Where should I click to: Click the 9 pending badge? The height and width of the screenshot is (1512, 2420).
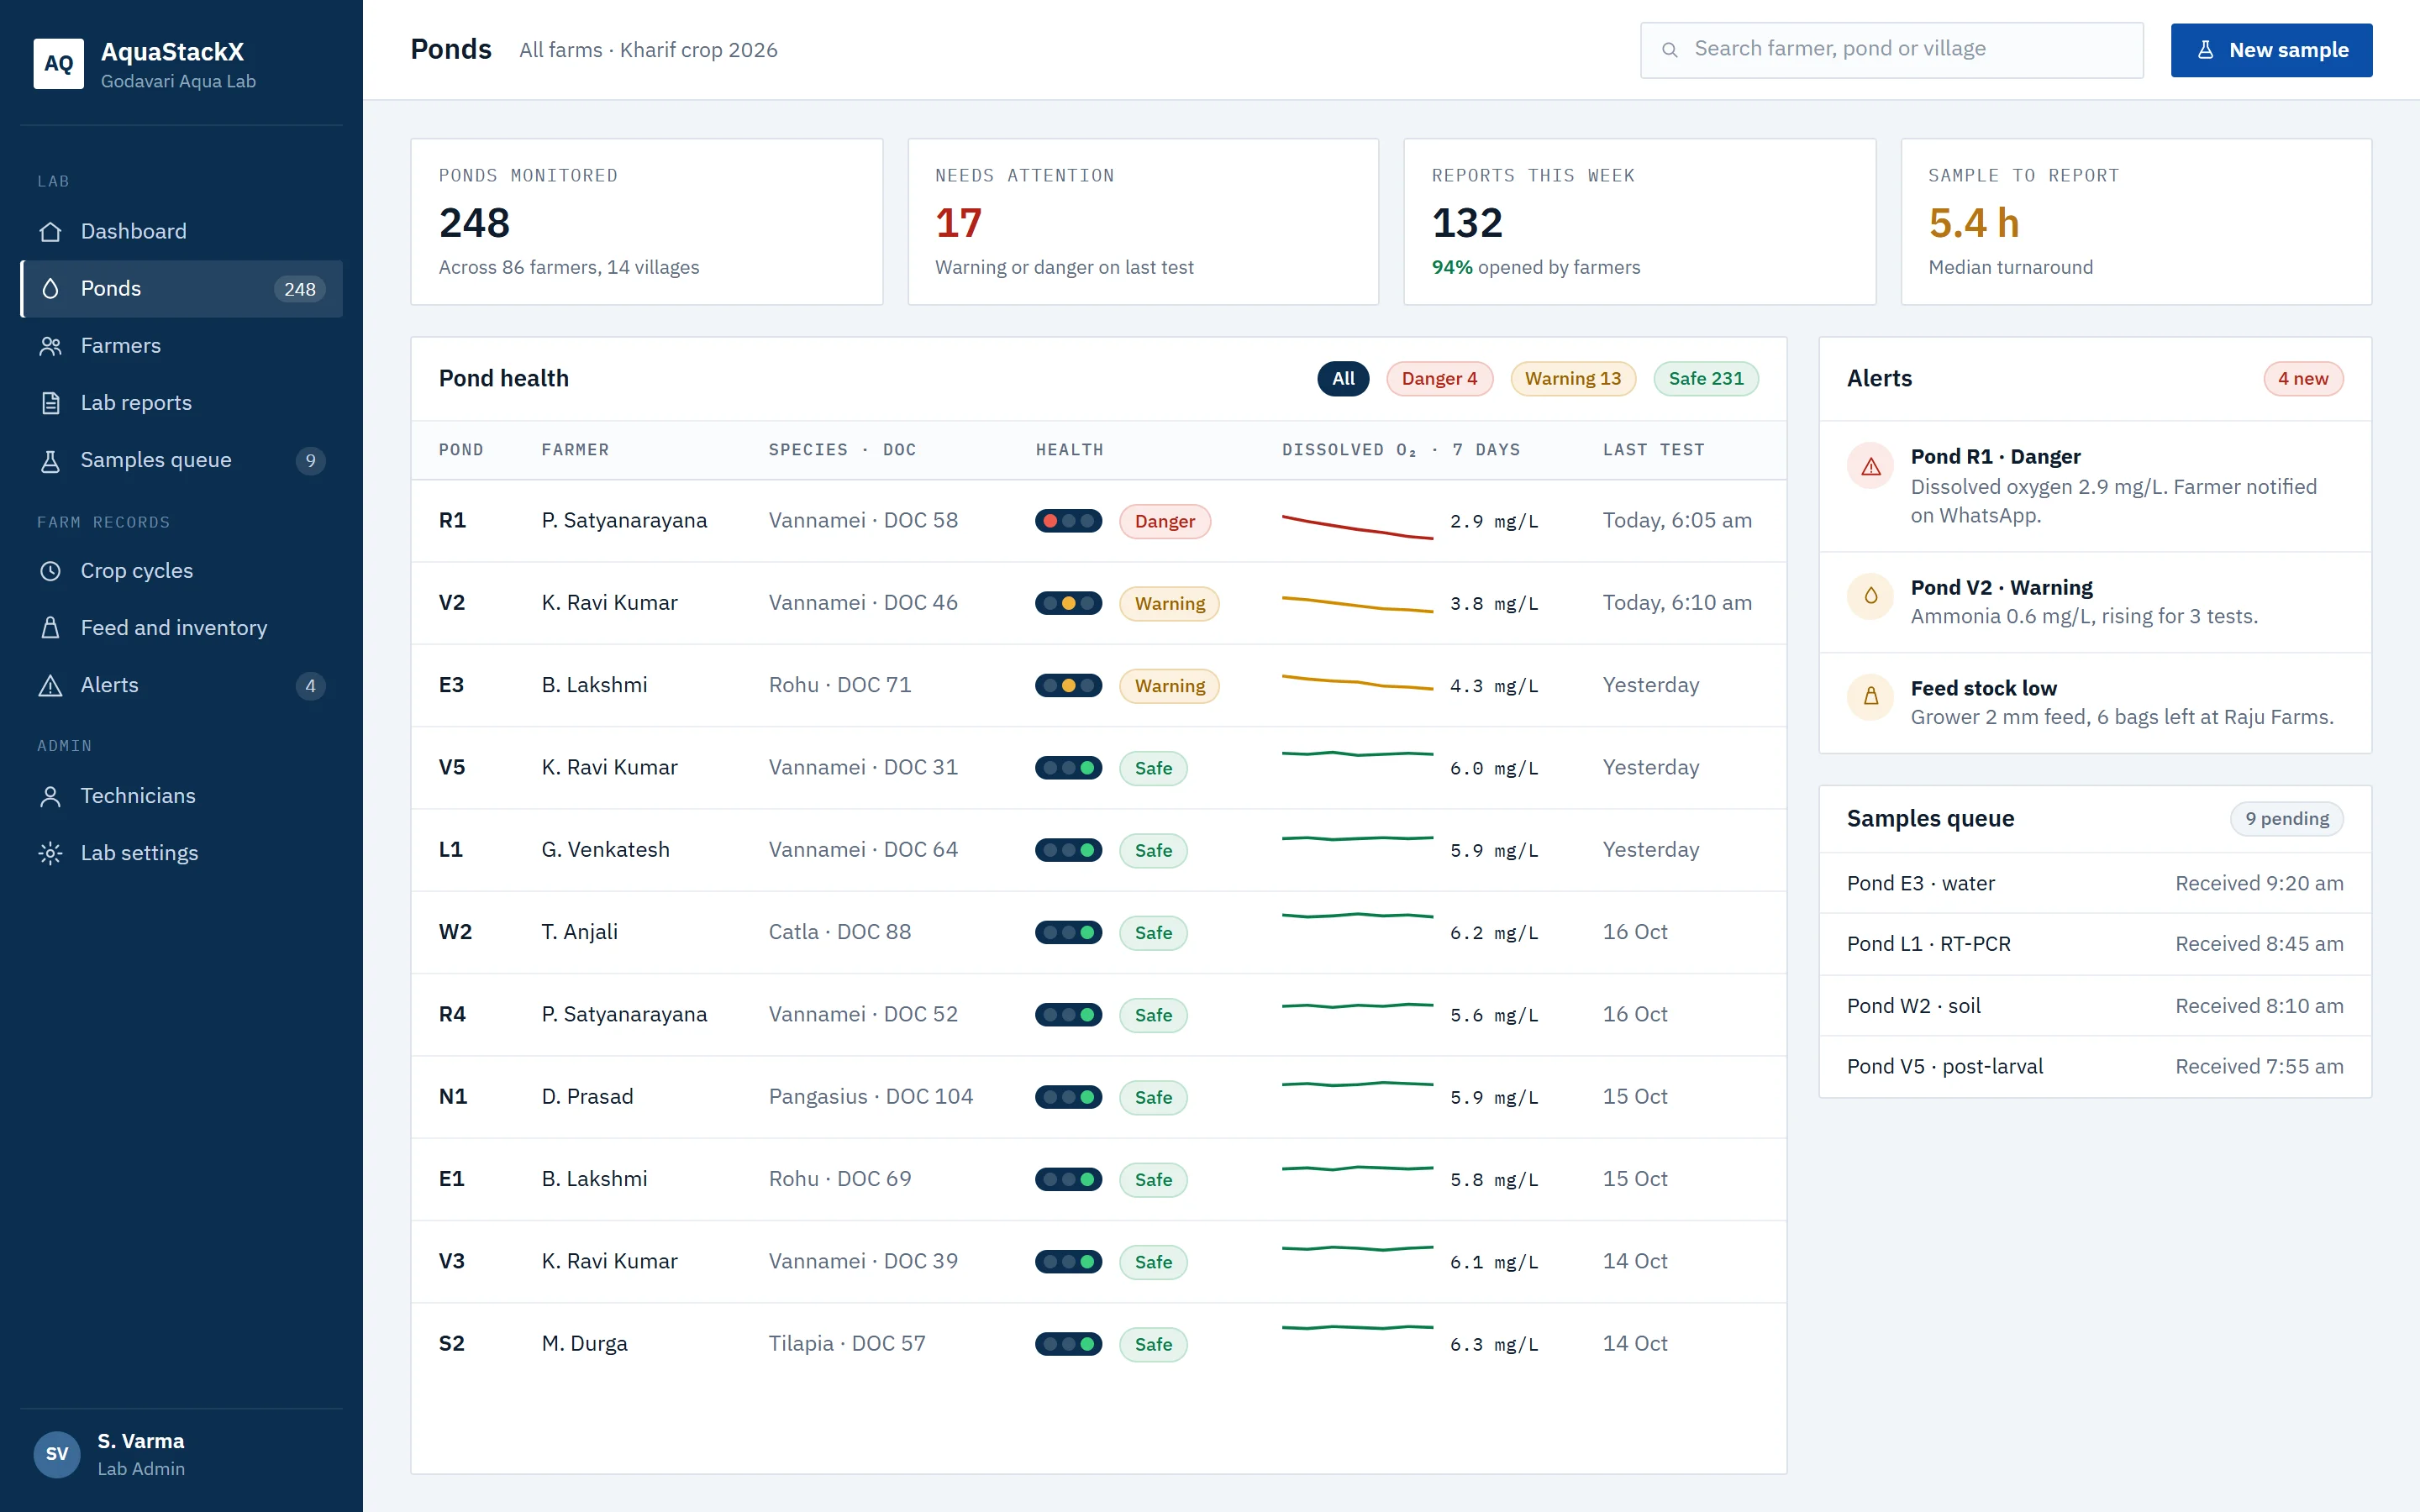point(2286,819)
